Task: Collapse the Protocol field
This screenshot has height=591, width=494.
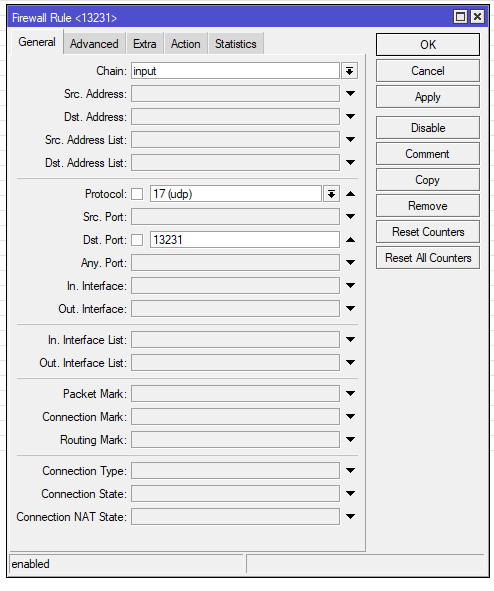Action: point(350,194)
